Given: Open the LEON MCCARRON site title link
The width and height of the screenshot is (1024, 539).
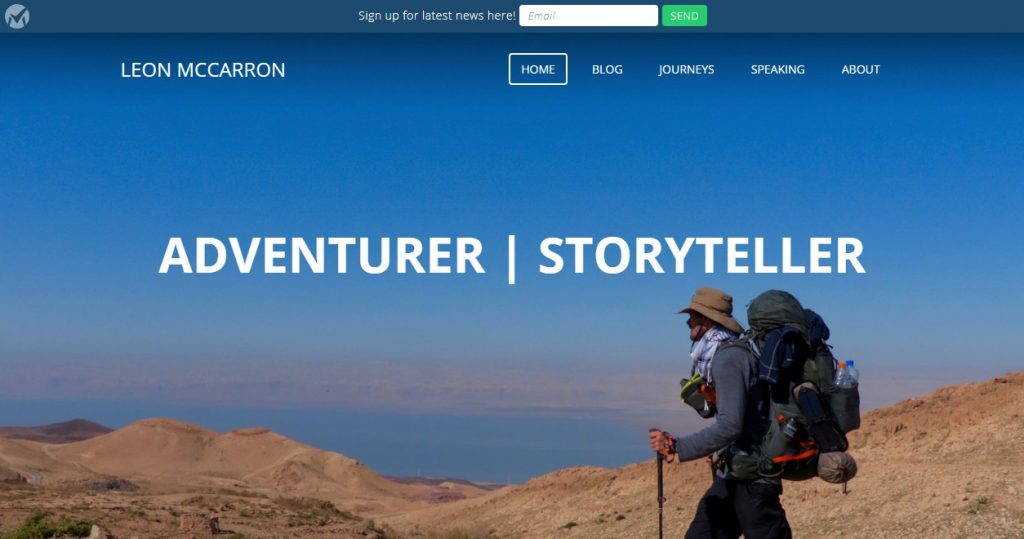Looking at the screenshot, I should (x=203, y=70).
